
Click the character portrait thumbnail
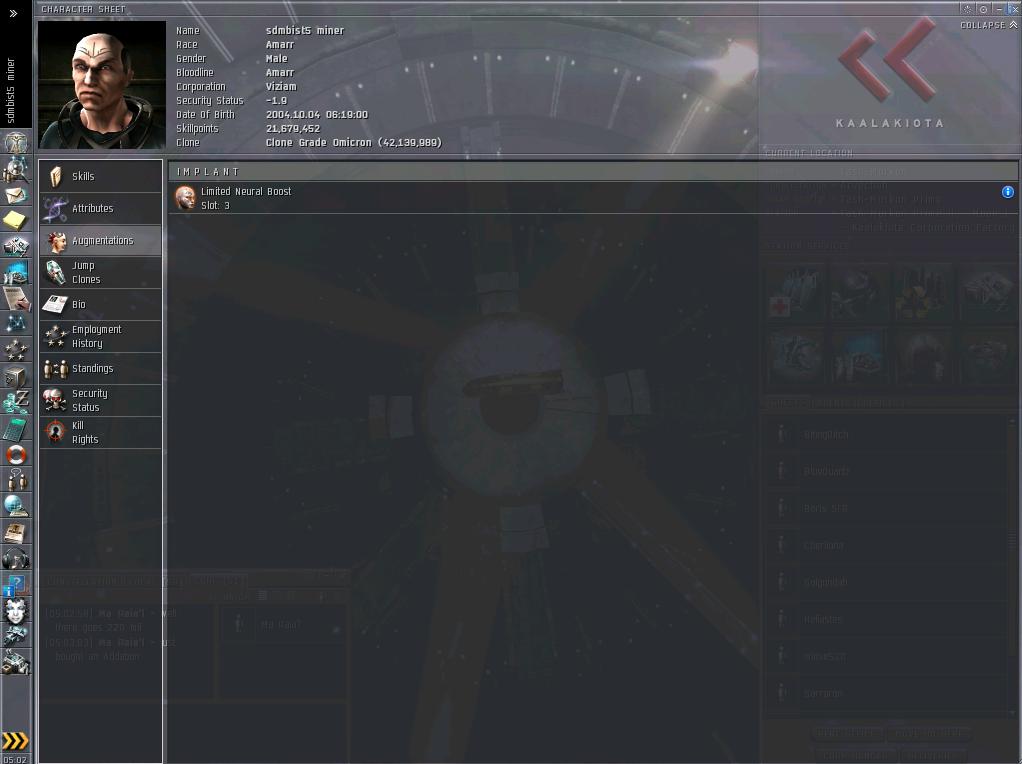click(102, 85)
